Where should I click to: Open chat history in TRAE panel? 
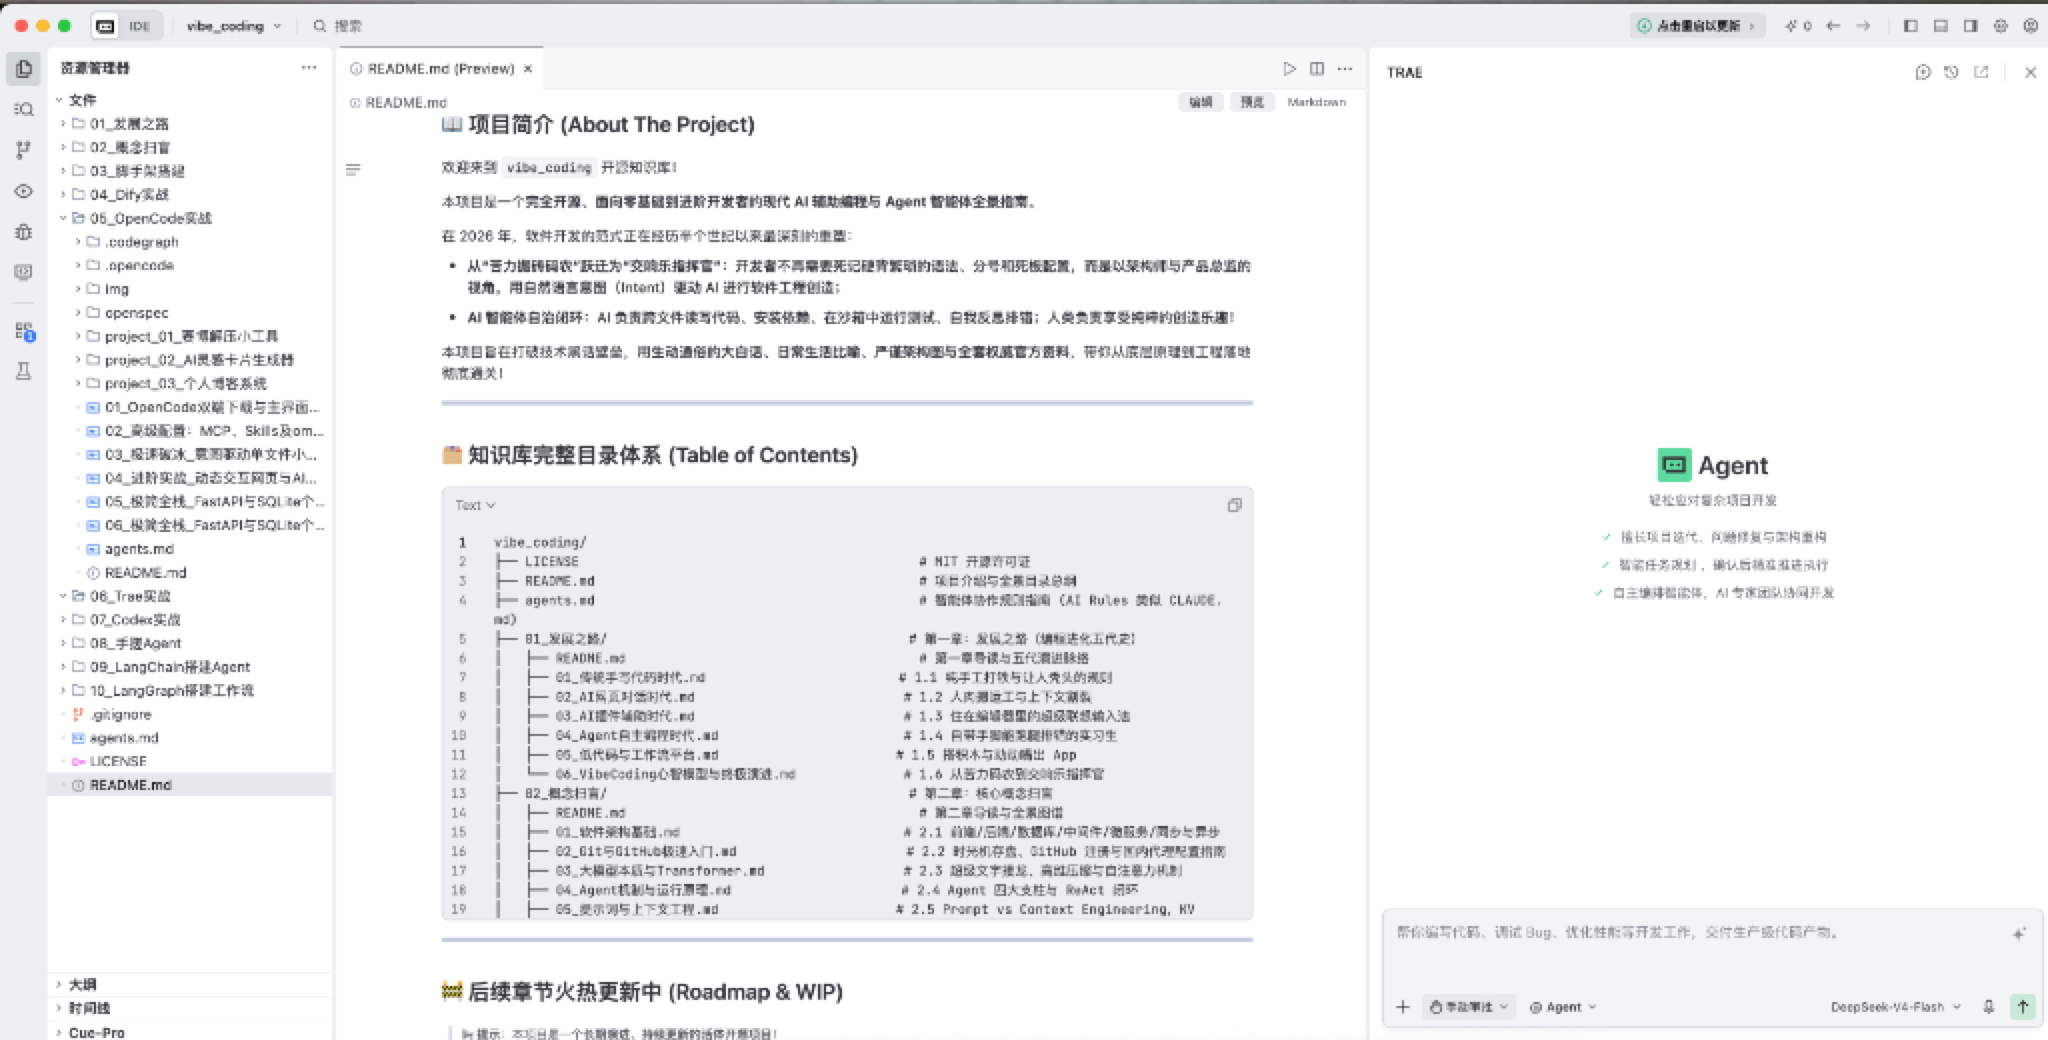[1951, 72]
